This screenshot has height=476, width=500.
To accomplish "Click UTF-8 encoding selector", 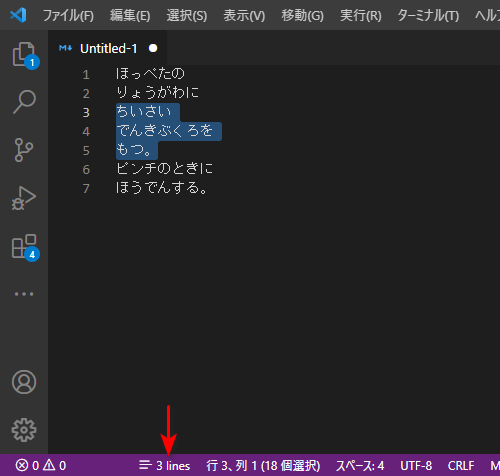I will click(416, 465).
